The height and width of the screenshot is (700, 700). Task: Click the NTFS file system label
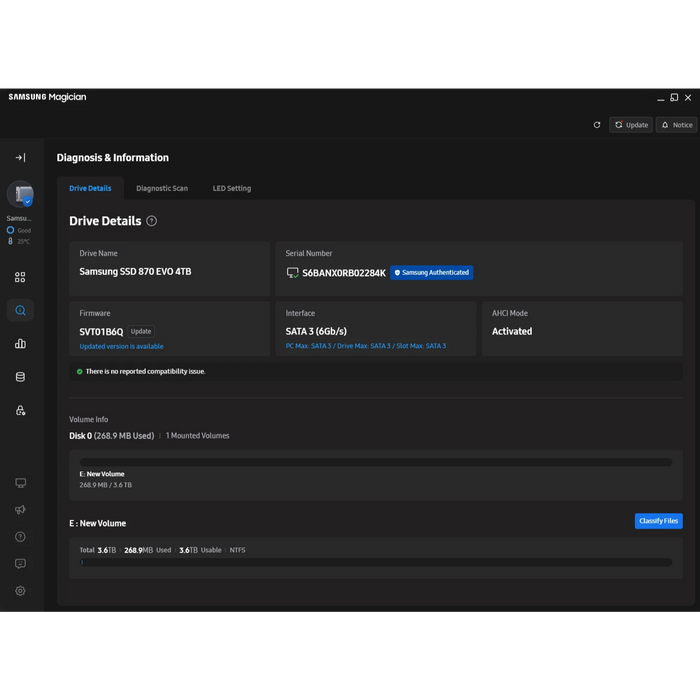(238, 550)
